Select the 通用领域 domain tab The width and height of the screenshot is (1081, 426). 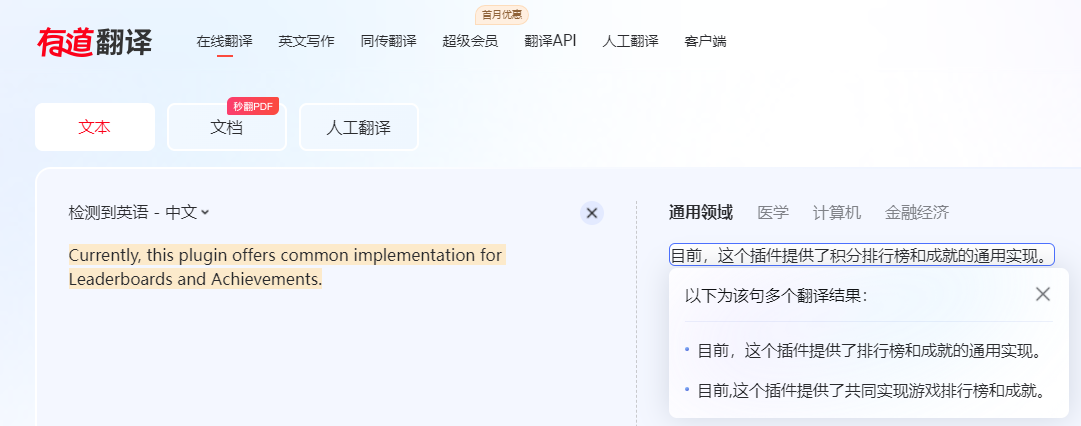[x=700, y=212]
